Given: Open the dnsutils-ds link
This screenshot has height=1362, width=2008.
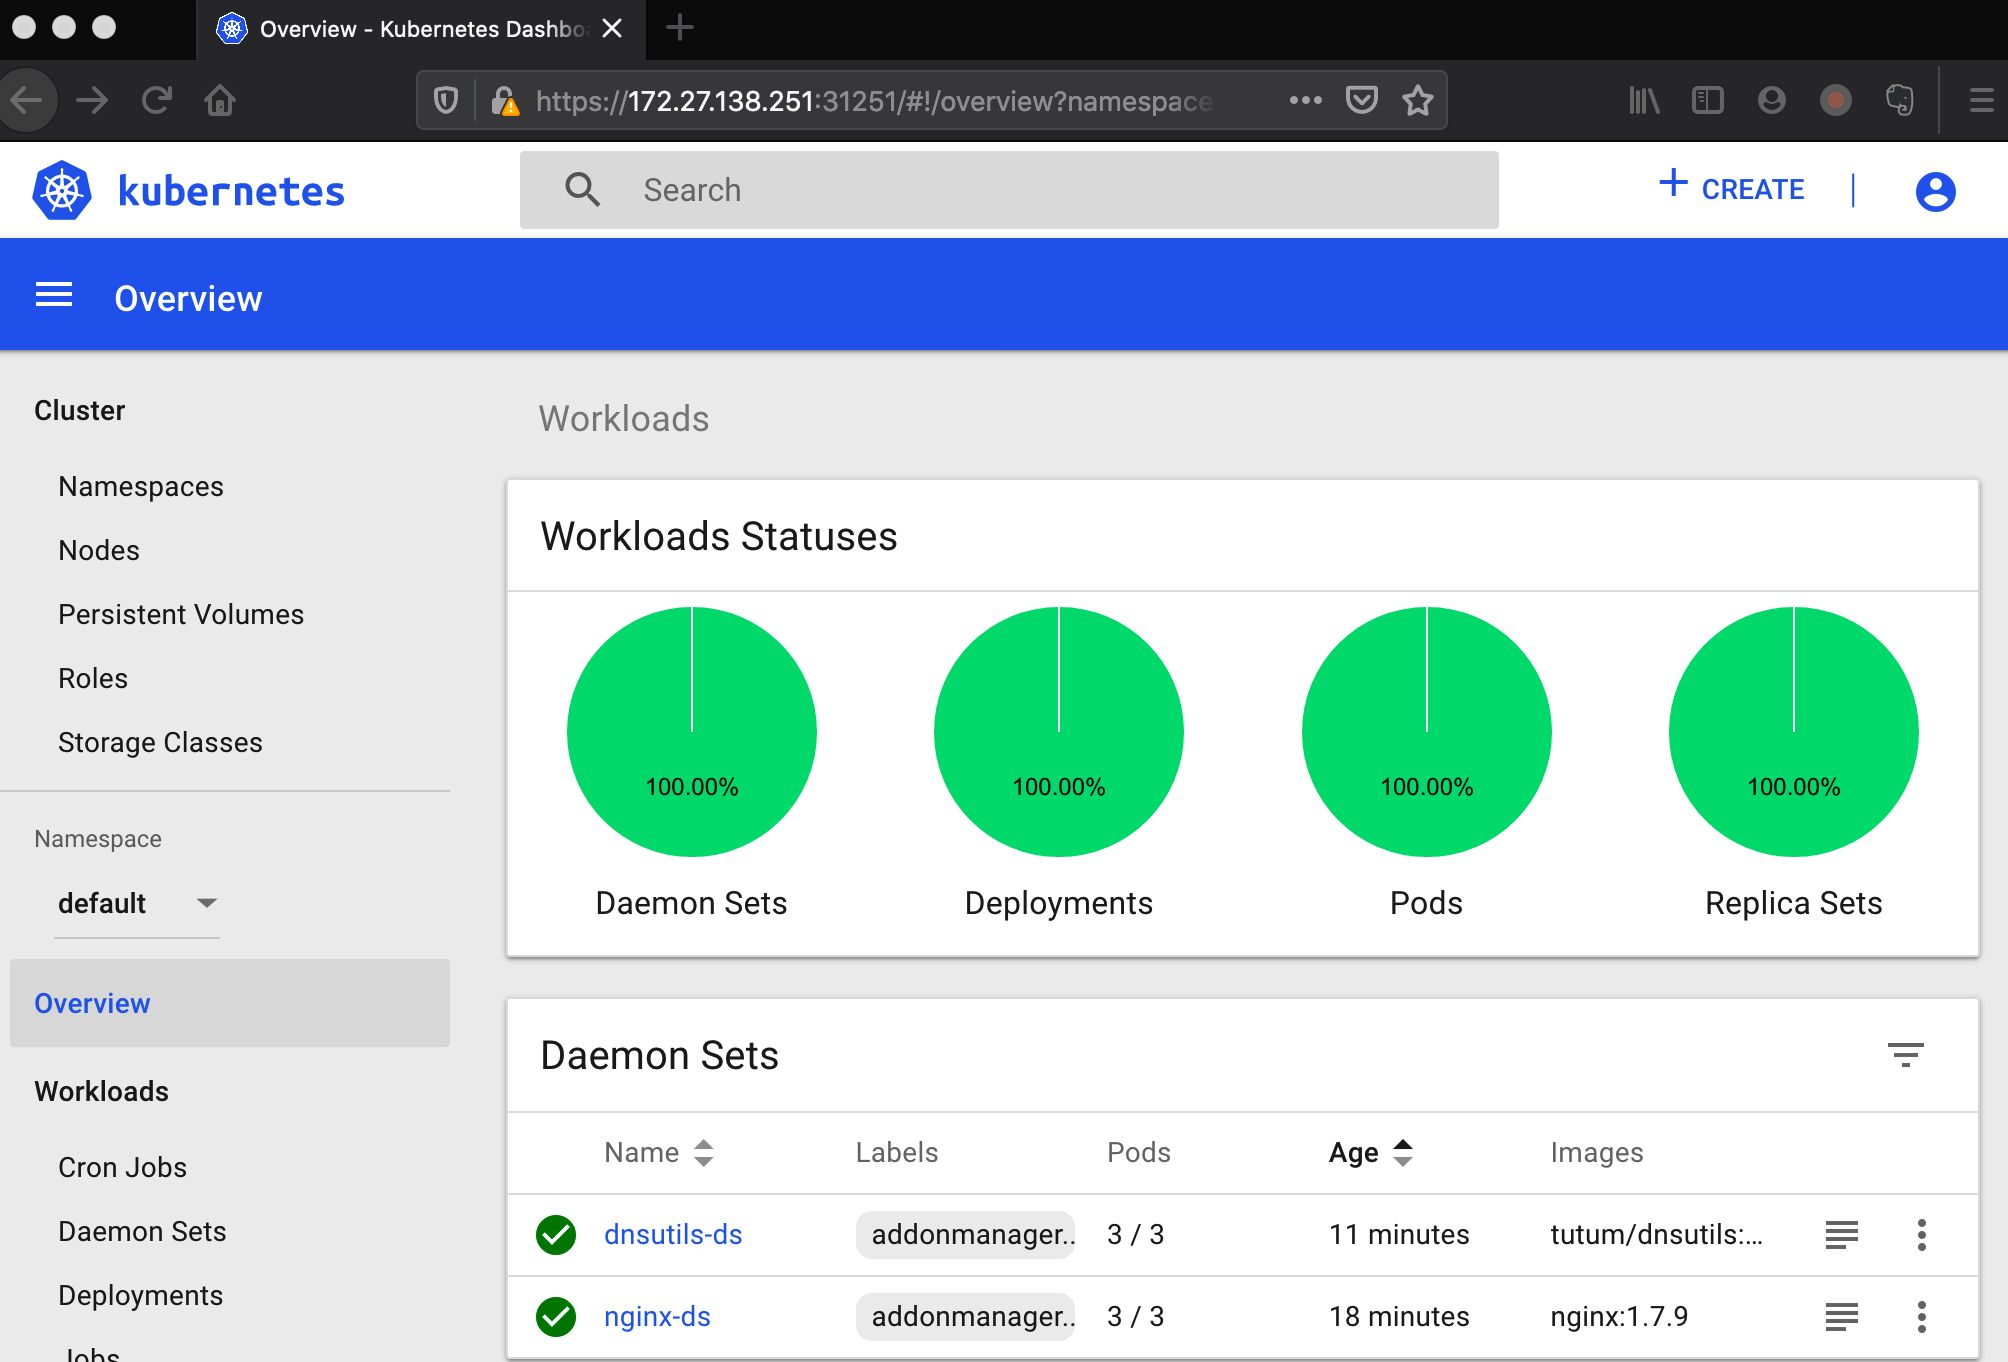Looking at the screenshot, I should tap(673, 1235).
